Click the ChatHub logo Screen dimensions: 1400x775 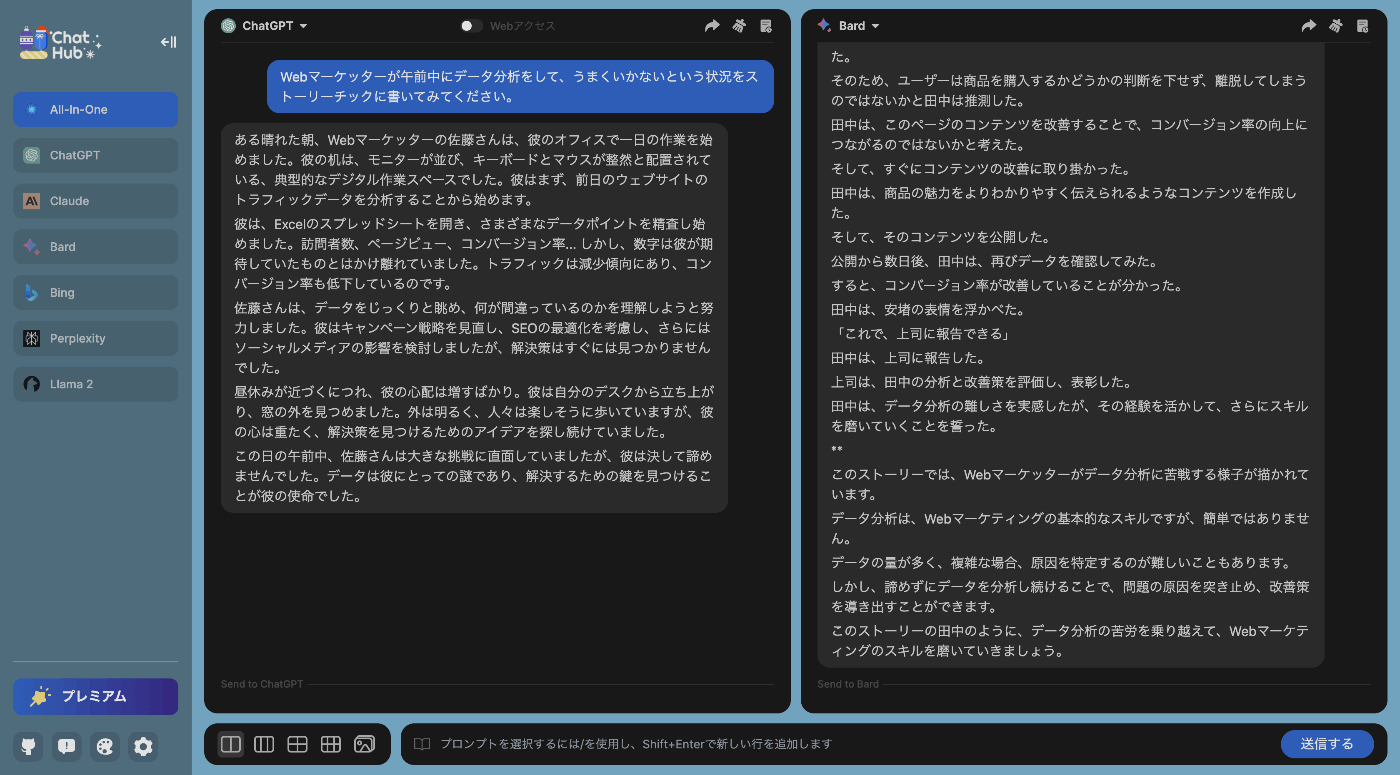61,42
